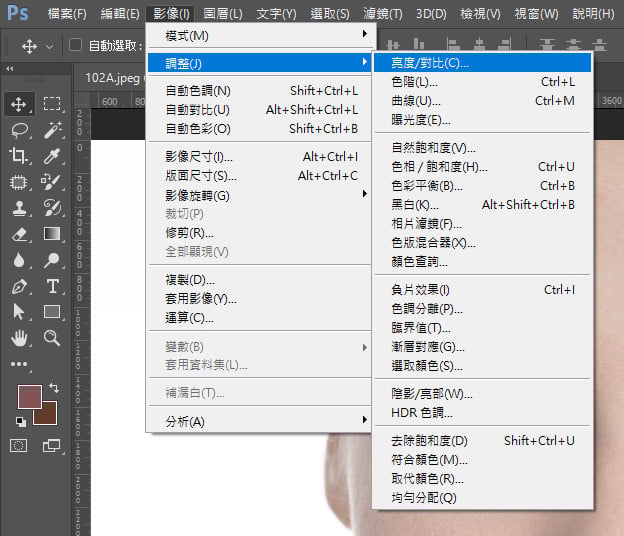Select the Zoom magnifier tool

[52, 338]
